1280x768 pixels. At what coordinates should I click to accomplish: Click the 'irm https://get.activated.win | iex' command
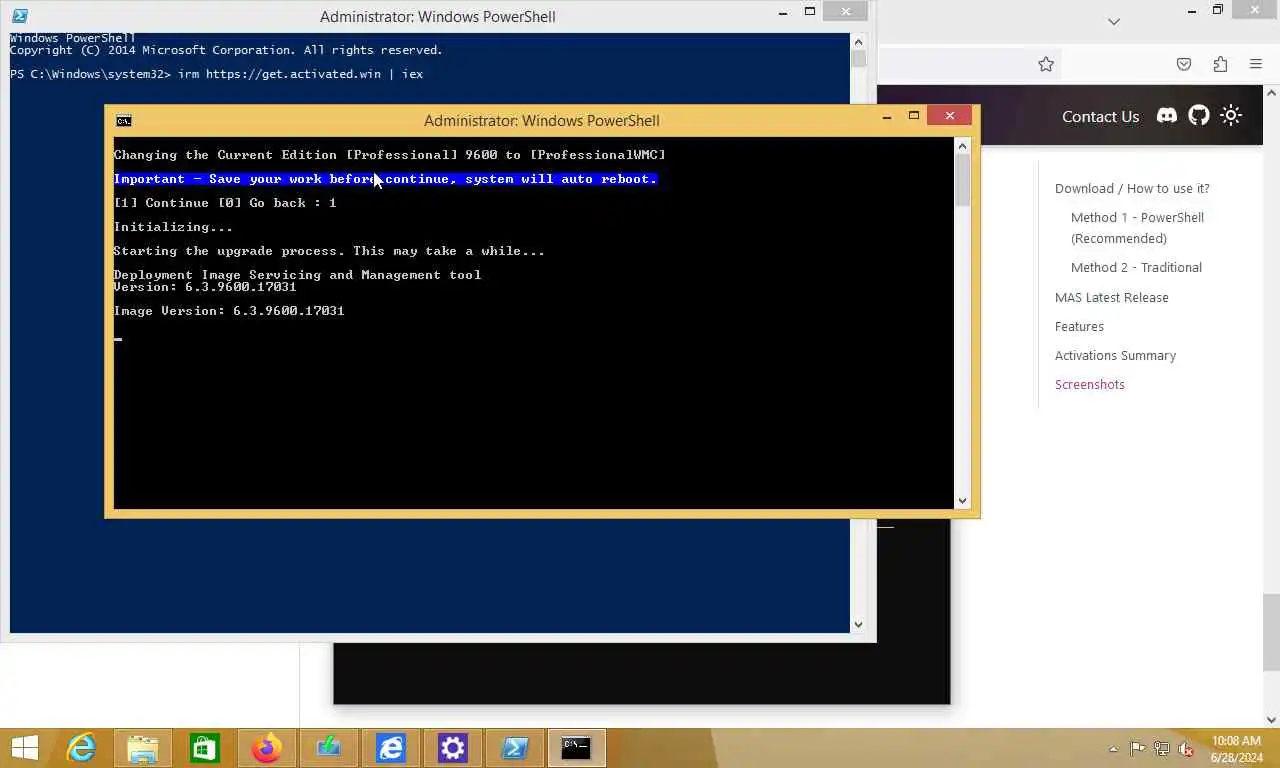(300, 74)
